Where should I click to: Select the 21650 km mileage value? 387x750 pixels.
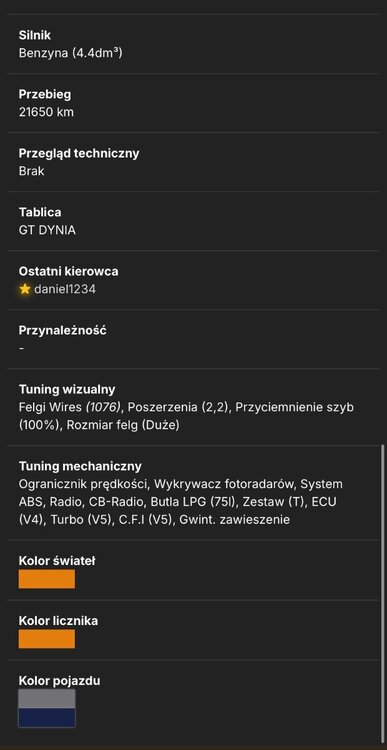[46, 112]
